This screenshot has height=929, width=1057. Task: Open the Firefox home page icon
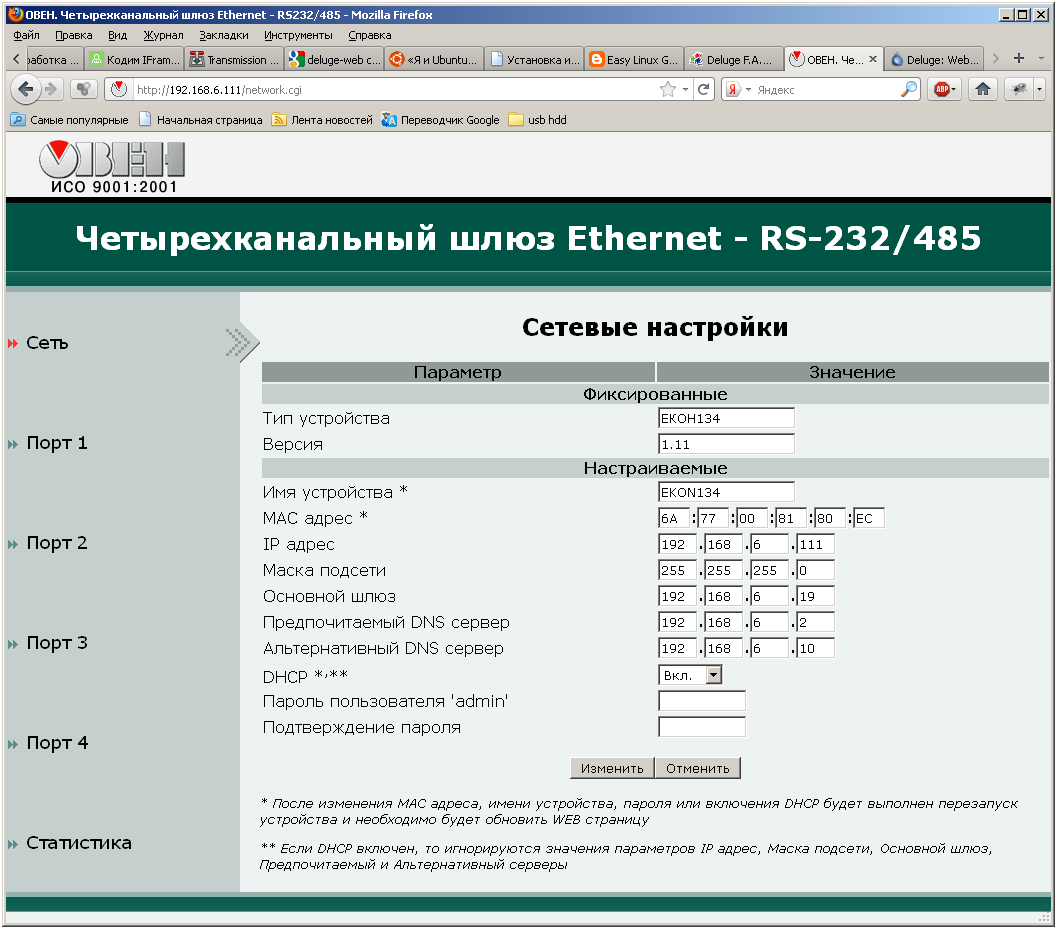982,89
